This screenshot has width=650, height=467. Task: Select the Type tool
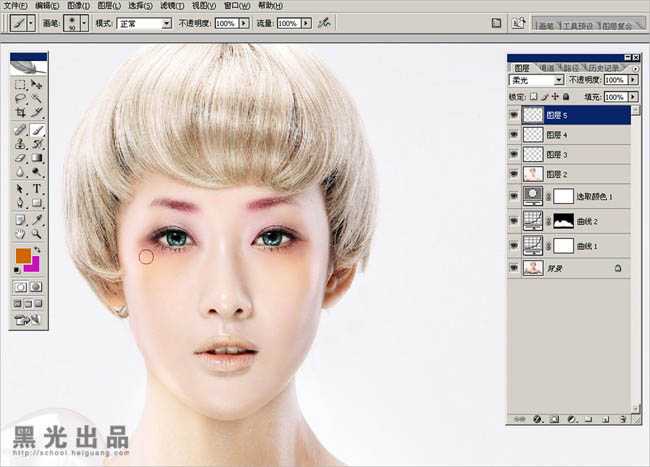pos(37,187)
